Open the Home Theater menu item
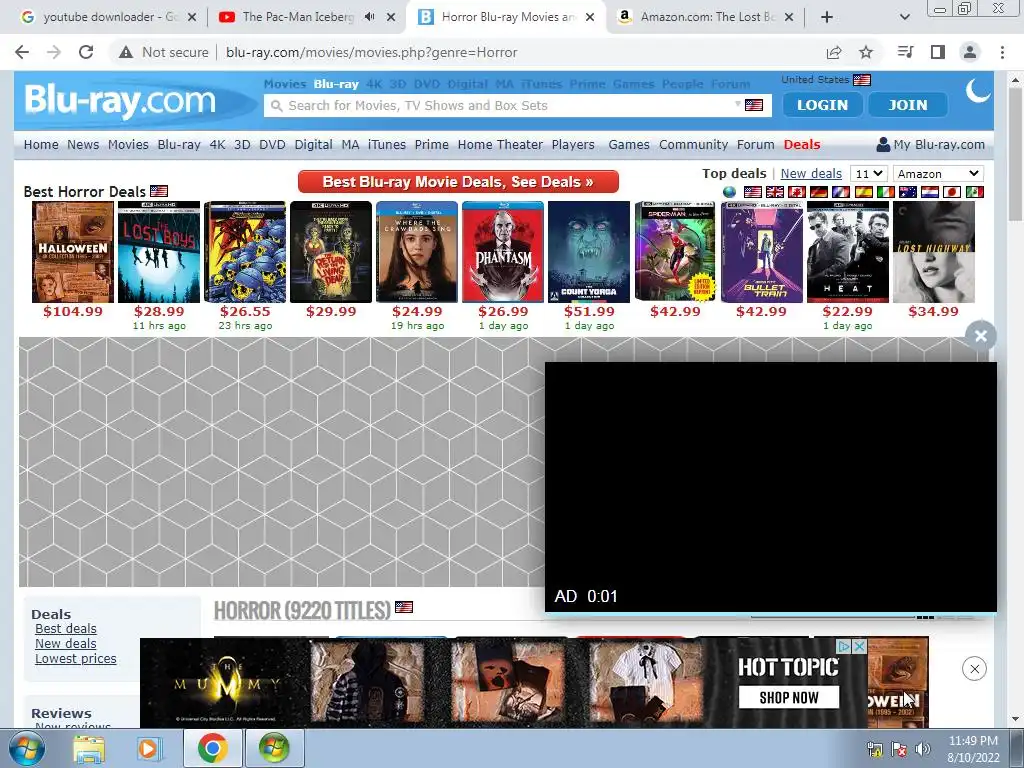The height and width of the screenshot is (768, 1024). 500,144
